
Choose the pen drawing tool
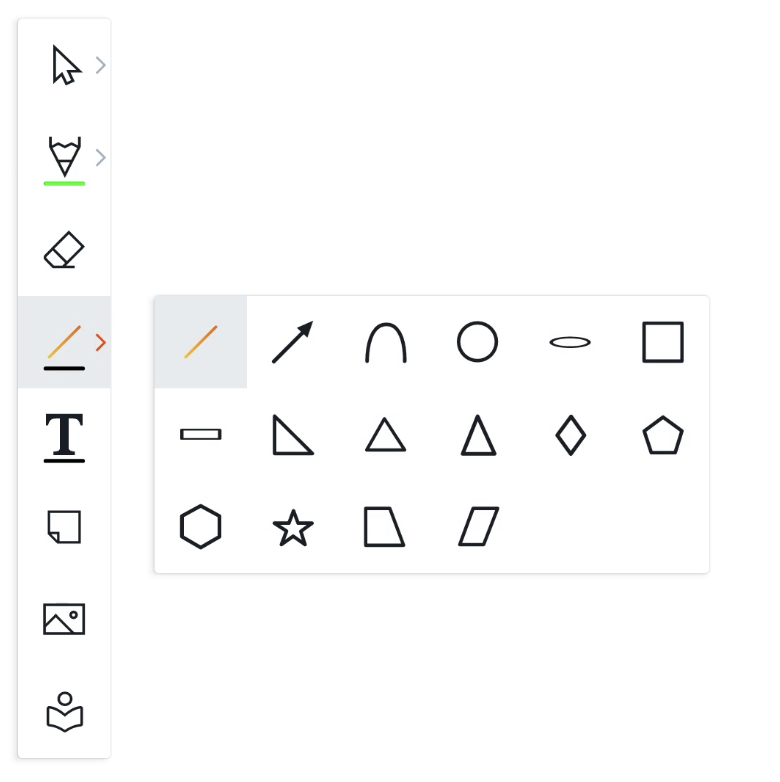[64, 156]
